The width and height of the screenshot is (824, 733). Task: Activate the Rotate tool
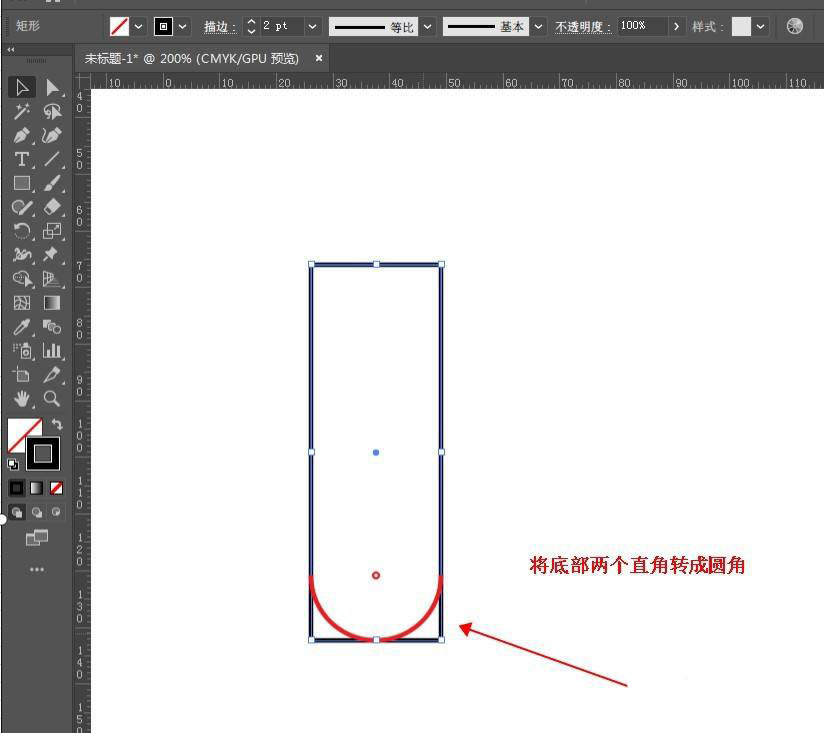[22, 231]
